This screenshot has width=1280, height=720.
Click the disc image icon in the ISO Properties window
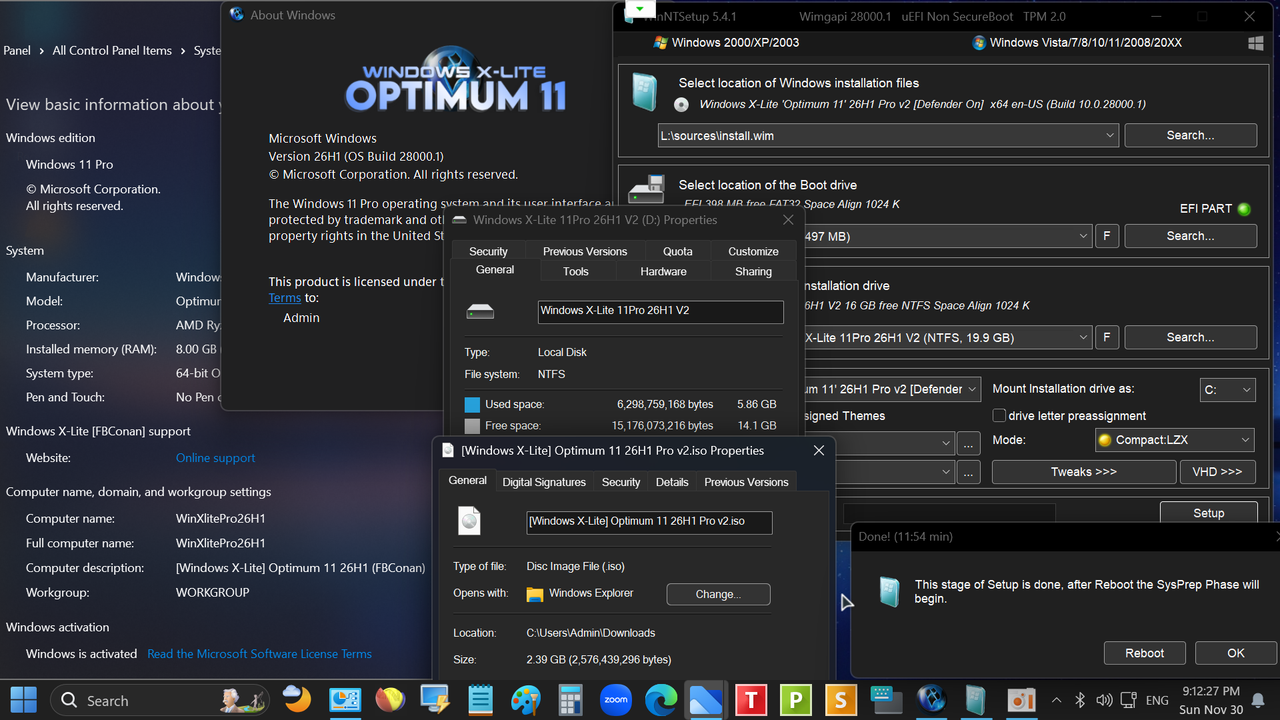(469, 520)
